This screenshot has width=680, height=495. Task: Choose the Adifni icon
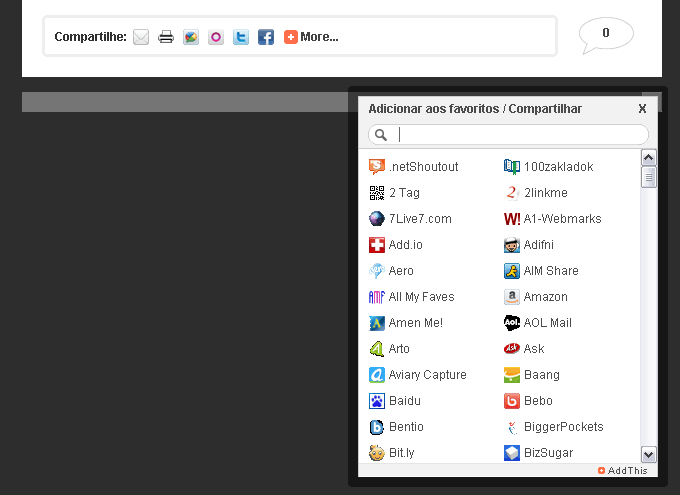512,244
